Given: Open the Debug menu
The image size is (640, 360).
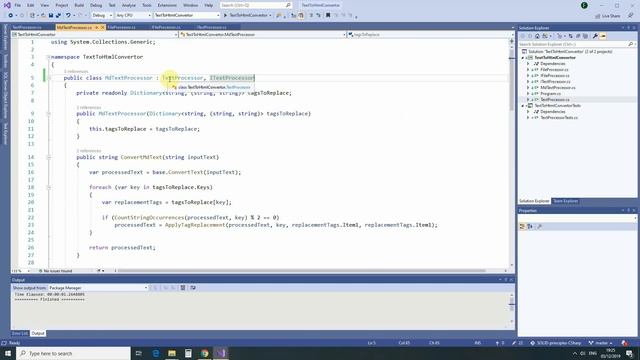Looking at the screenshot, I should pos(96,5).
